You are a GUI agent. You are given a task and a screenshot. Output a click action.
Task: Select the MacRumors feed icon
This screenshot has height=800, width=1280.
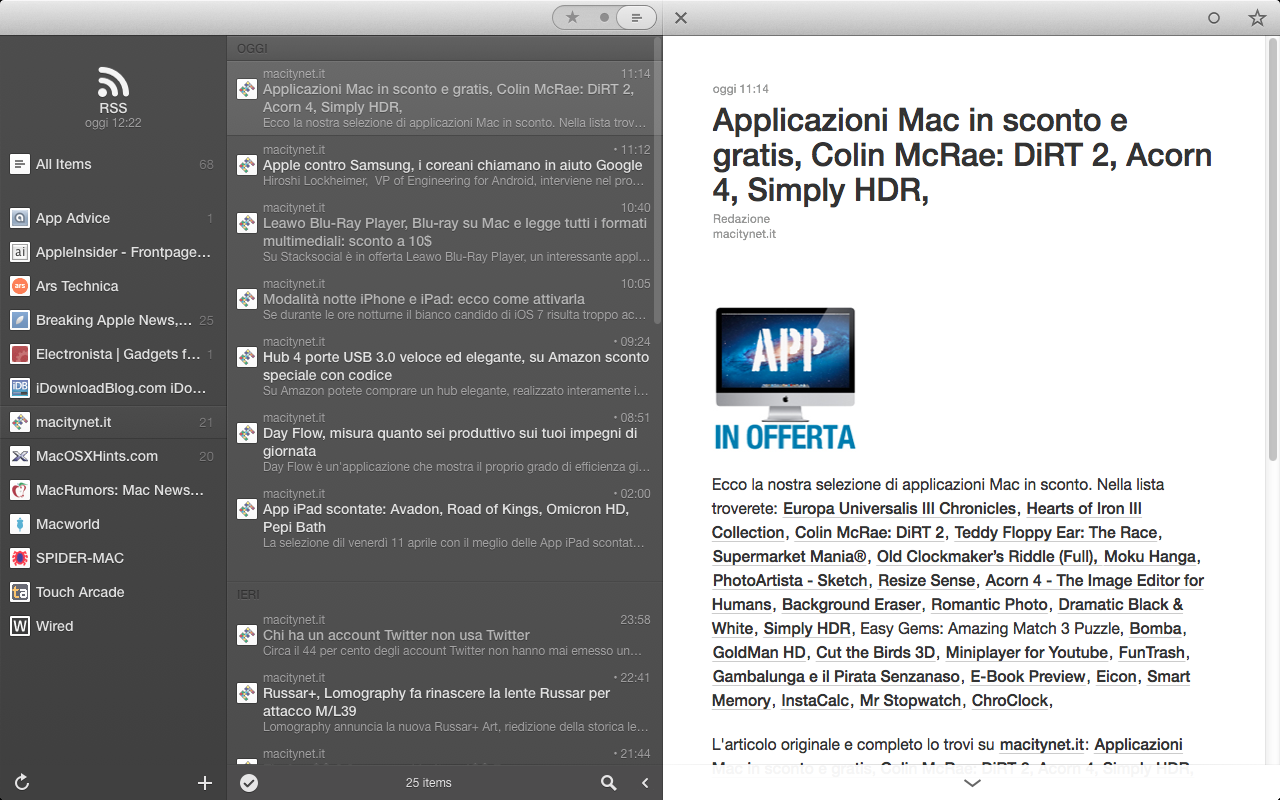tap(19, 490)
